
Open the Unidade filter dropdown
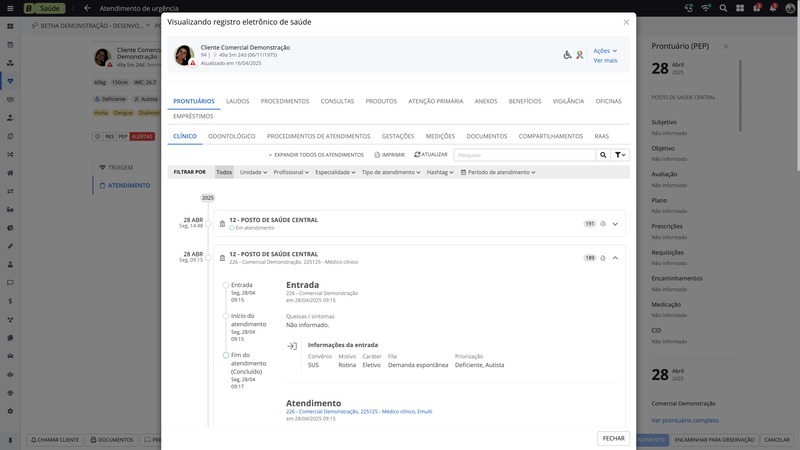(254, 172)
